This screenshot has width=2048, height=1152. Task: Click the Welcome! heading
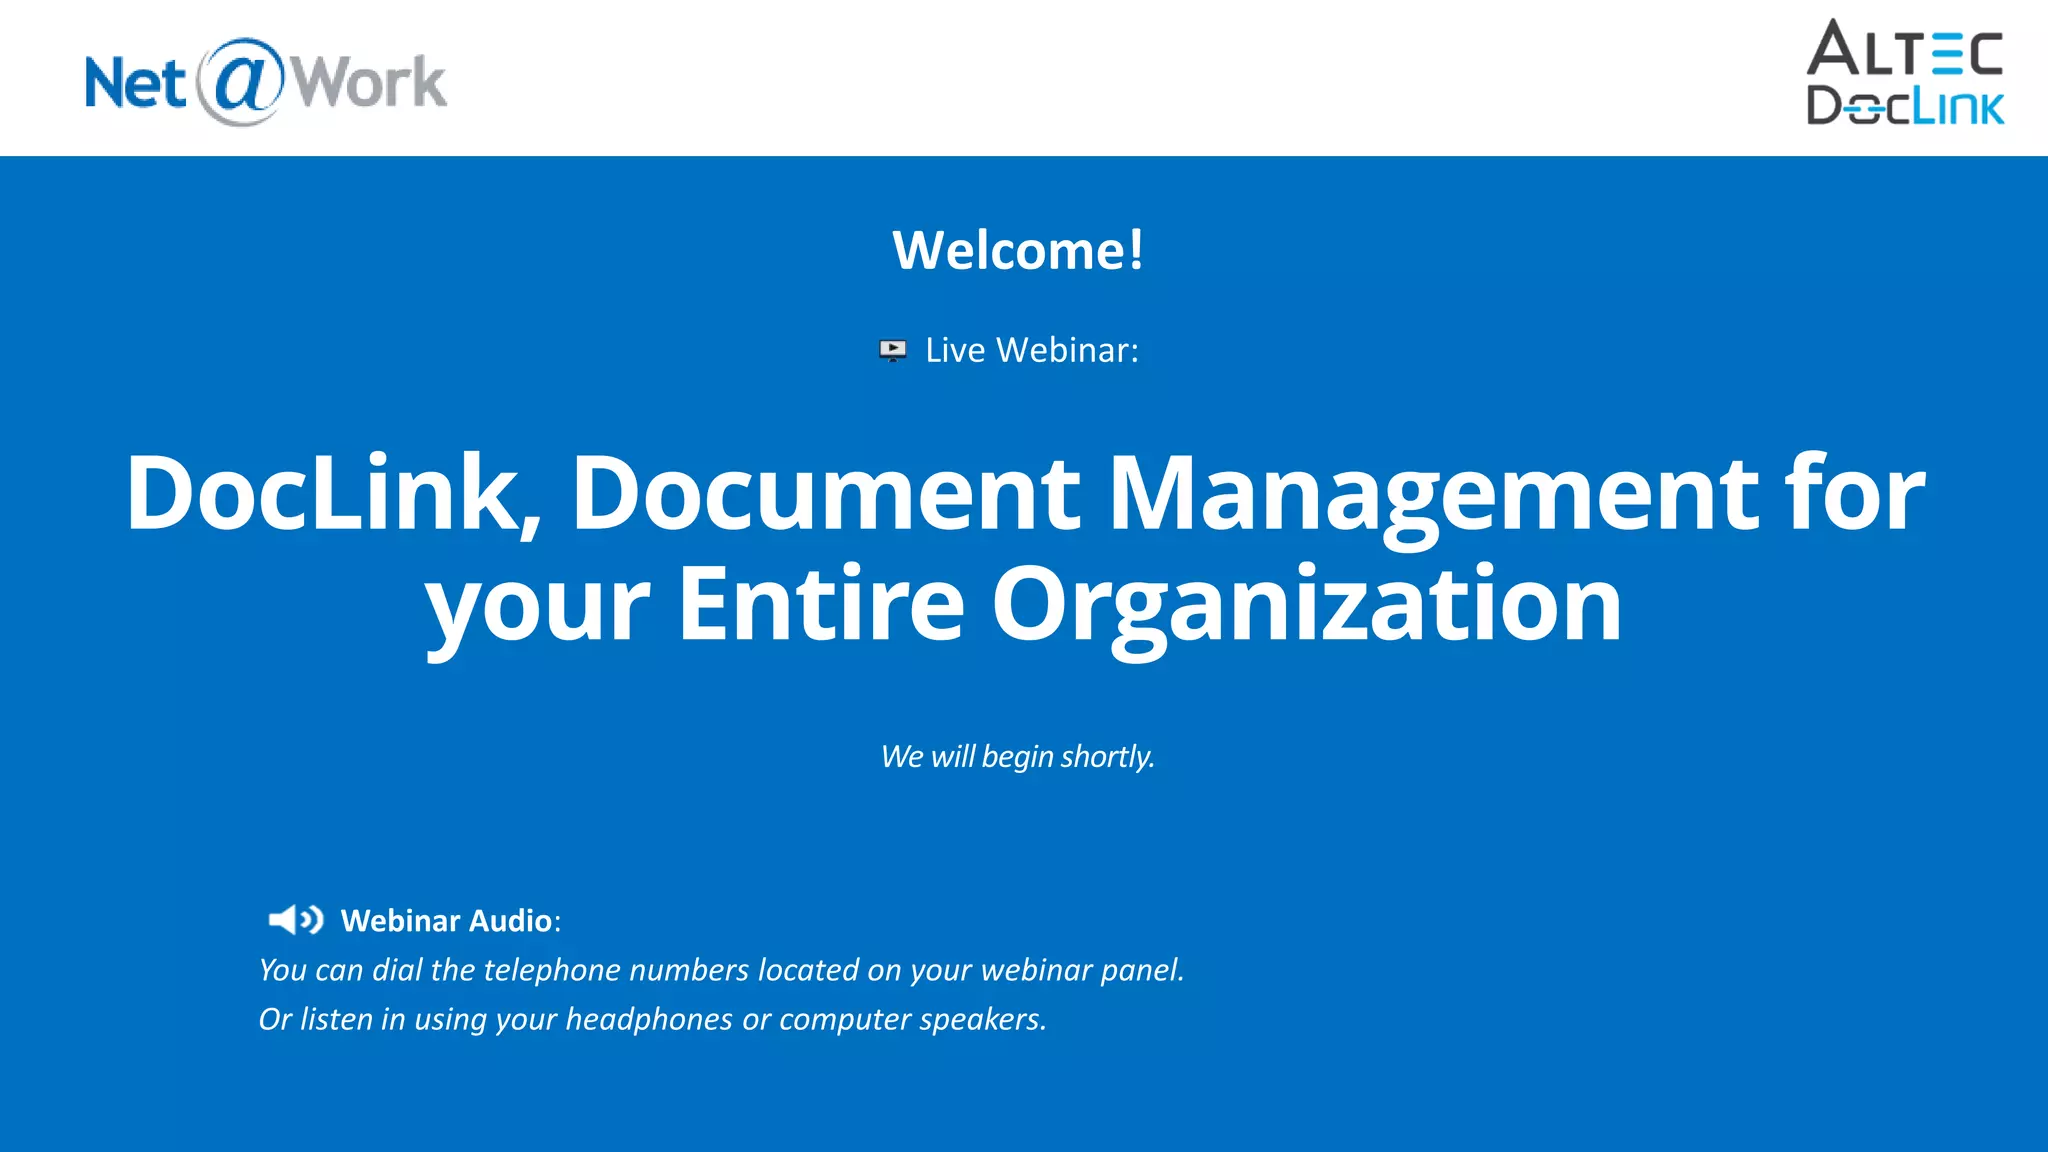(1018, 250)
